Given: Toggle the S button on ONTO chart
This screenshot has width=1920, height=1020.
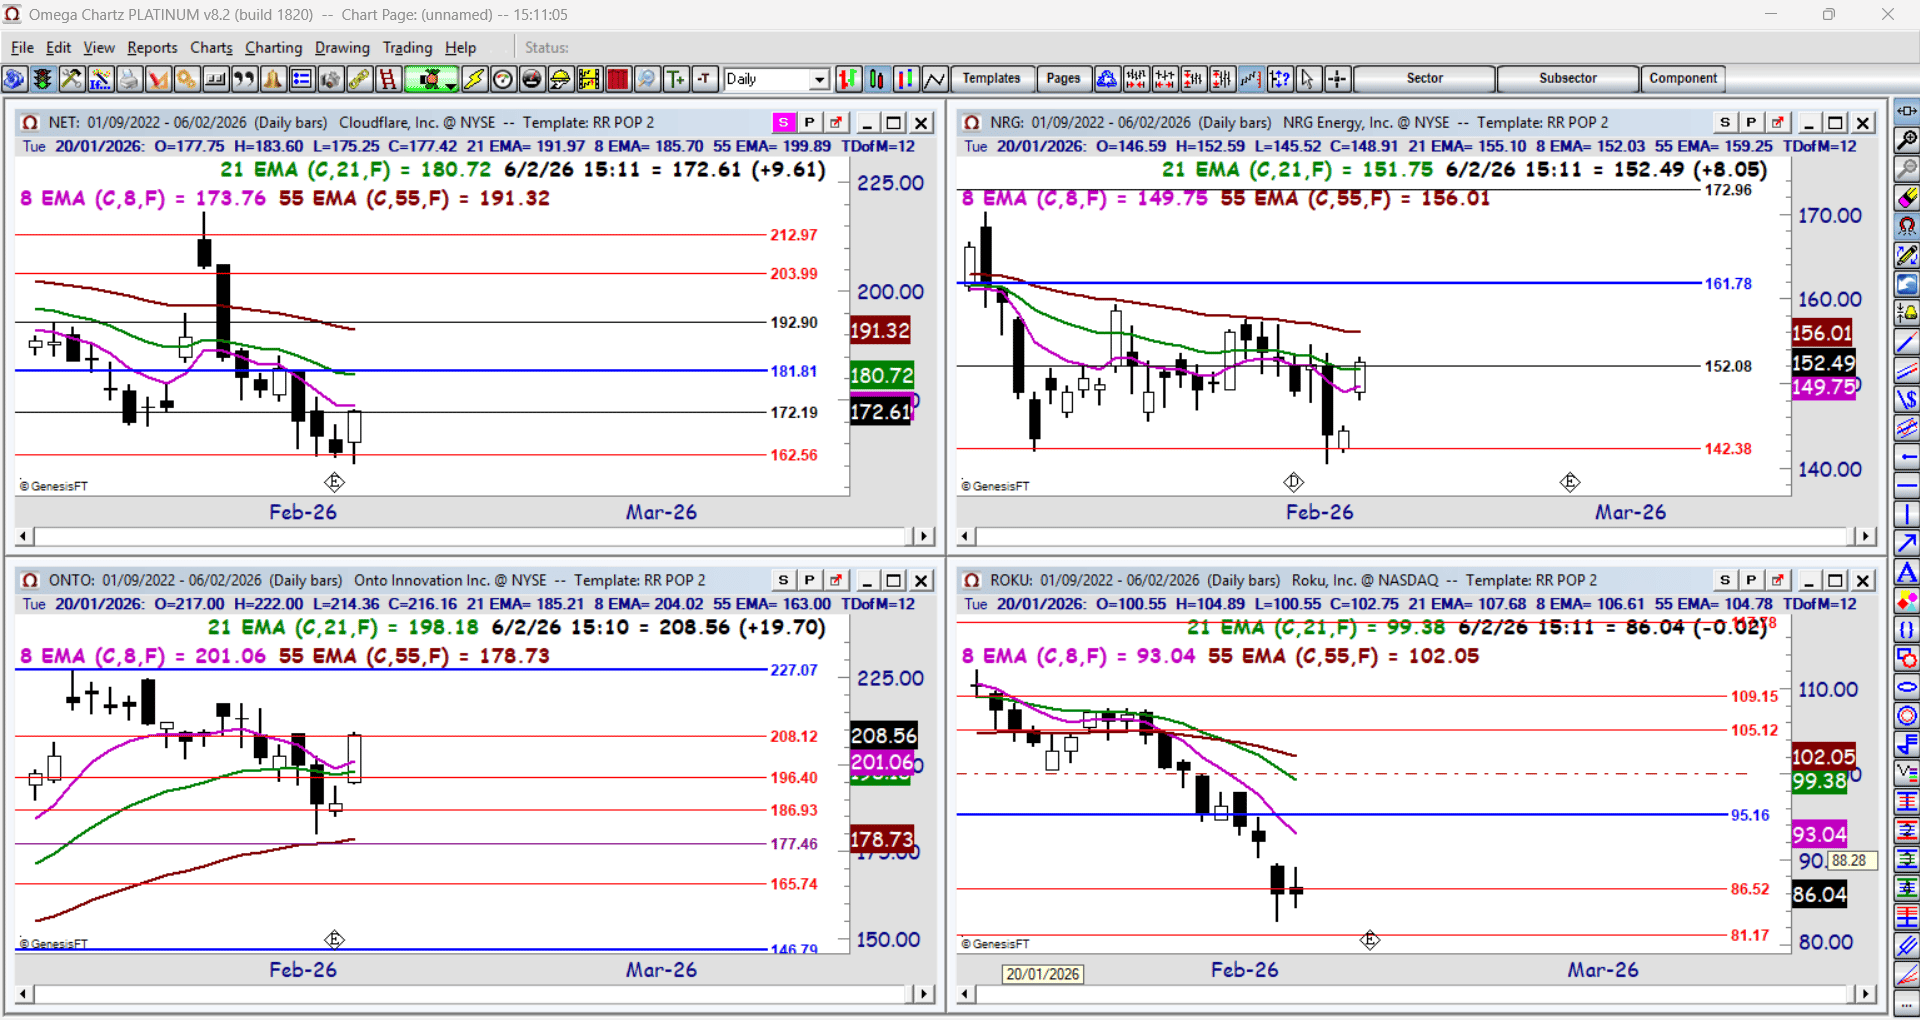Looking at the screenshot, I should click(784, 580).
